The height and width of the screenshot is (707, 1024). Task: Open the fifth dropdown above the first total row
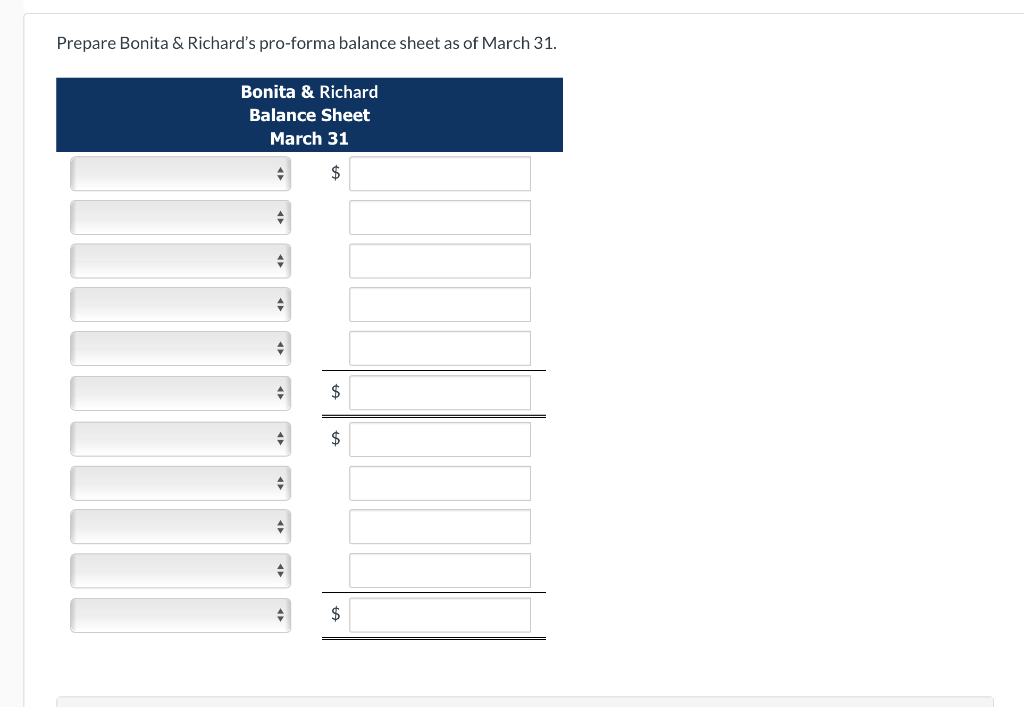tap(180, 348)
